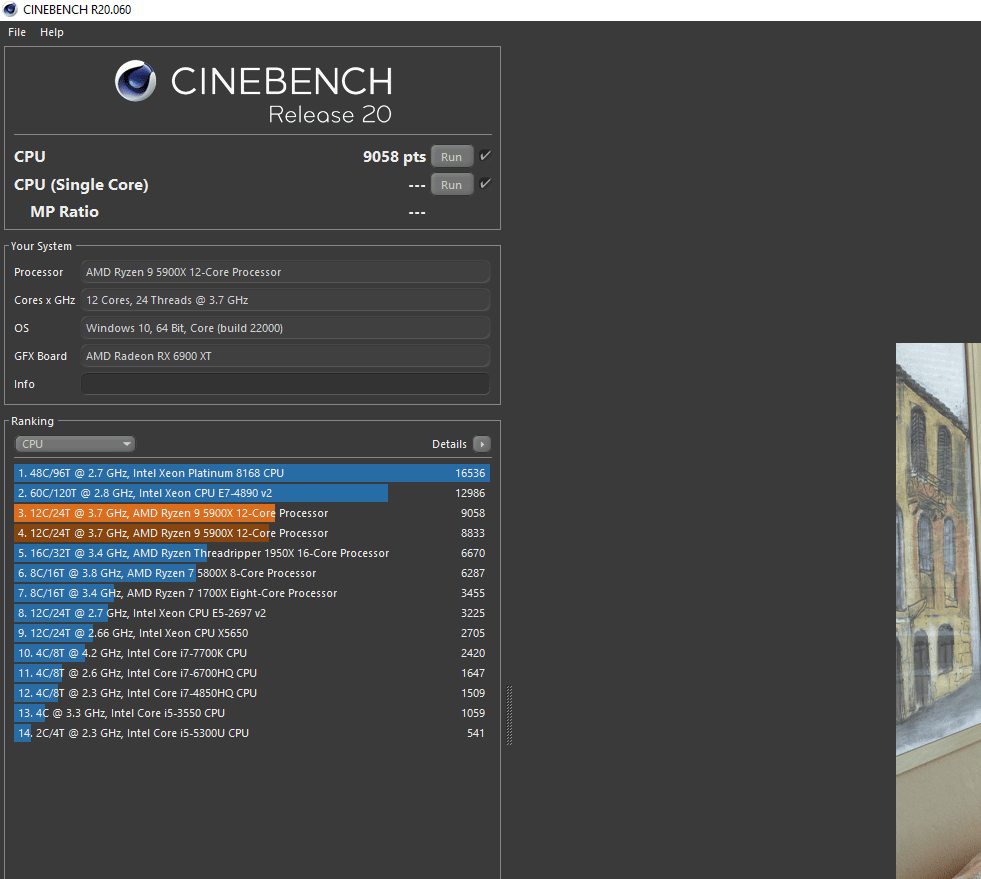This screenshot has width=981, height=879.
Task: Select the Cores x GHz field value
Action: [x=285, y=300]
